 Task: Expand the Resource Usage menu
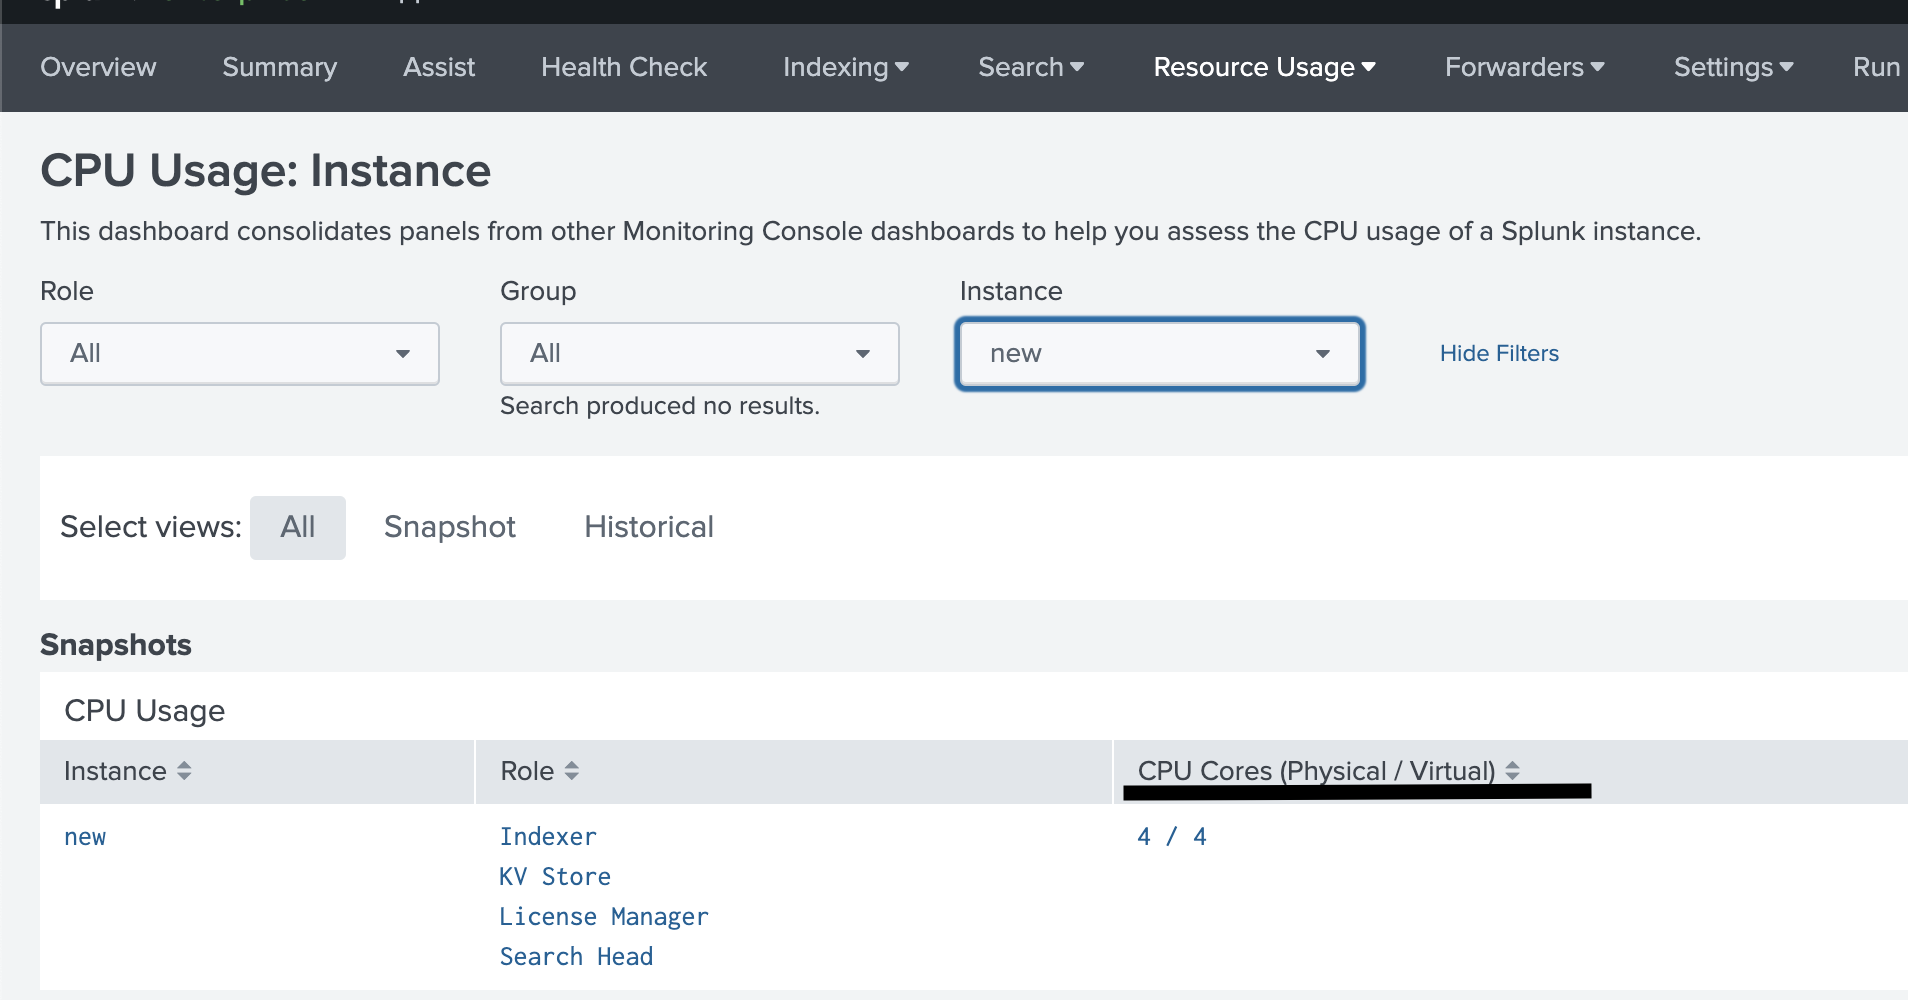[1264, 67]
